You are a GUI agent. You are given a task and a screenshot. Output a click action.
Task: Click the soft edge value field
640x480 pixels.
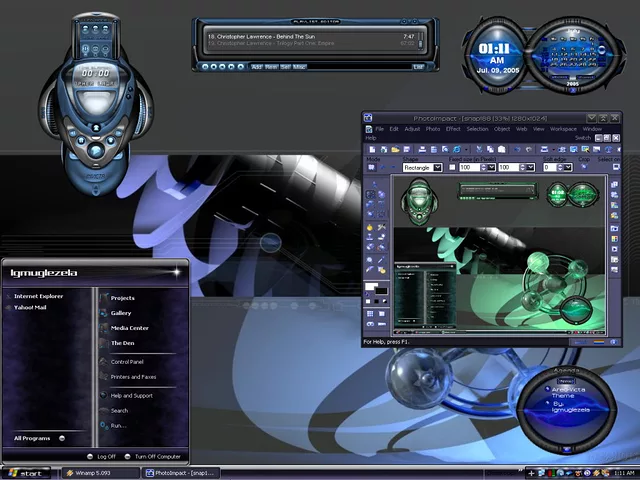550,167
